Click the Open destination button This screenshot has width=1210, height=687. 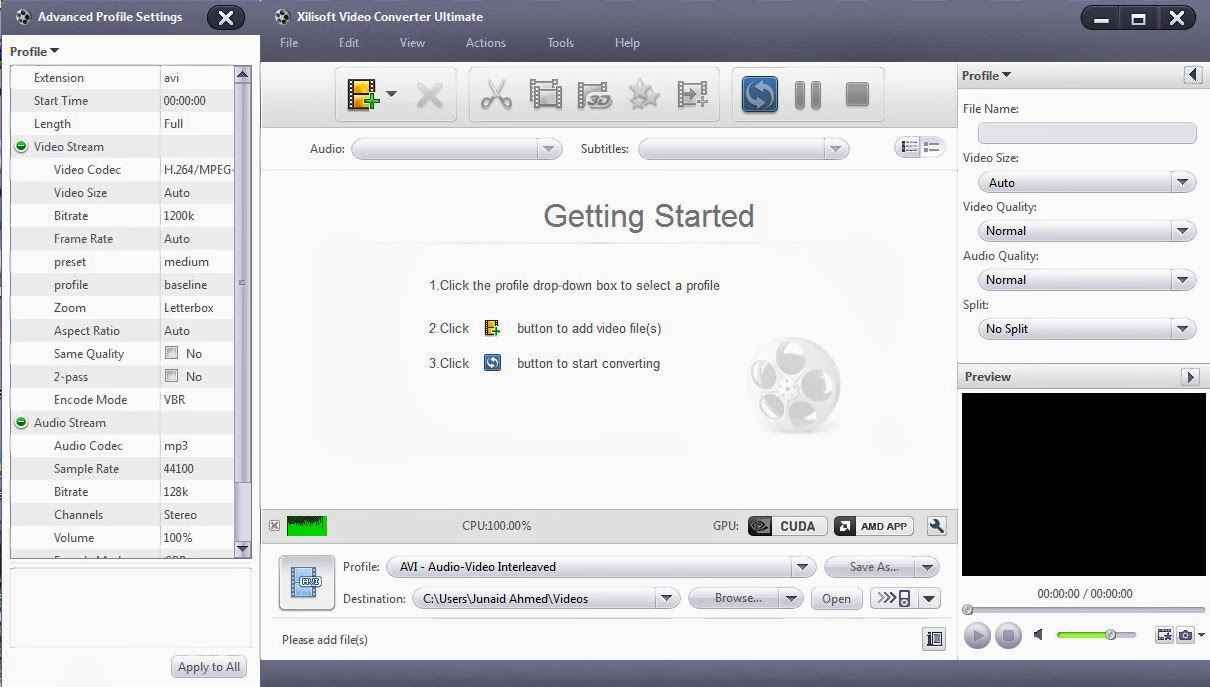coord(836,599)
